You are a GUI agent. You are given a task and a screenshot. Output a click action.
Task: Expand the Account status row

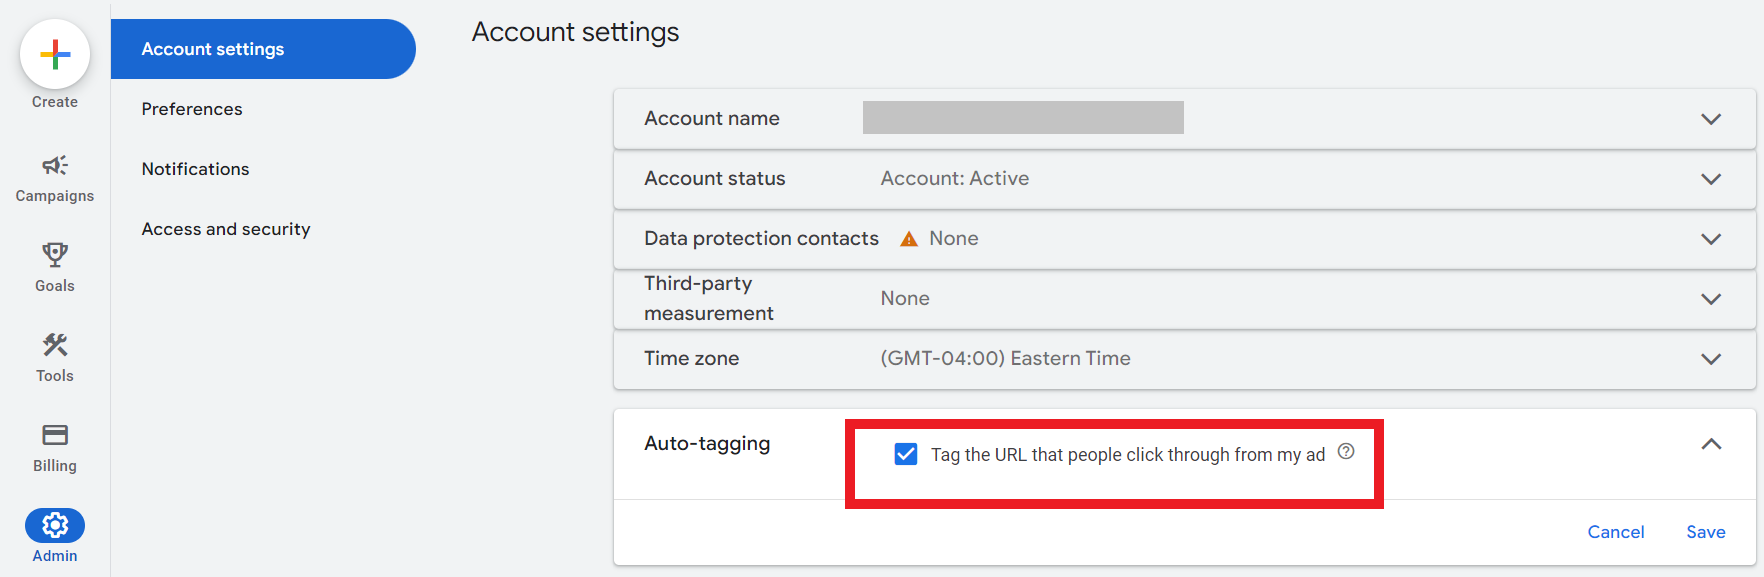pos(1711,179)
